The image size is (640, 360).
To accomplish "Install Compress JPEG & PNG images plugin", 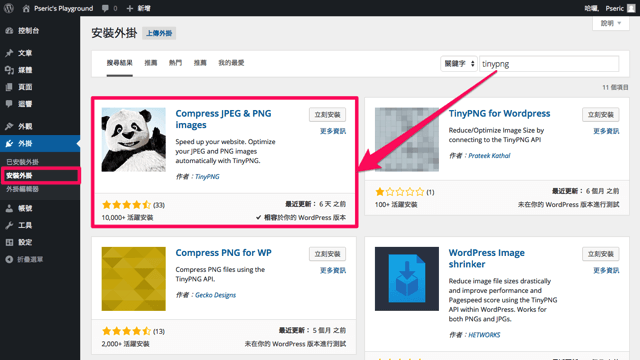I will pos(327,115).
